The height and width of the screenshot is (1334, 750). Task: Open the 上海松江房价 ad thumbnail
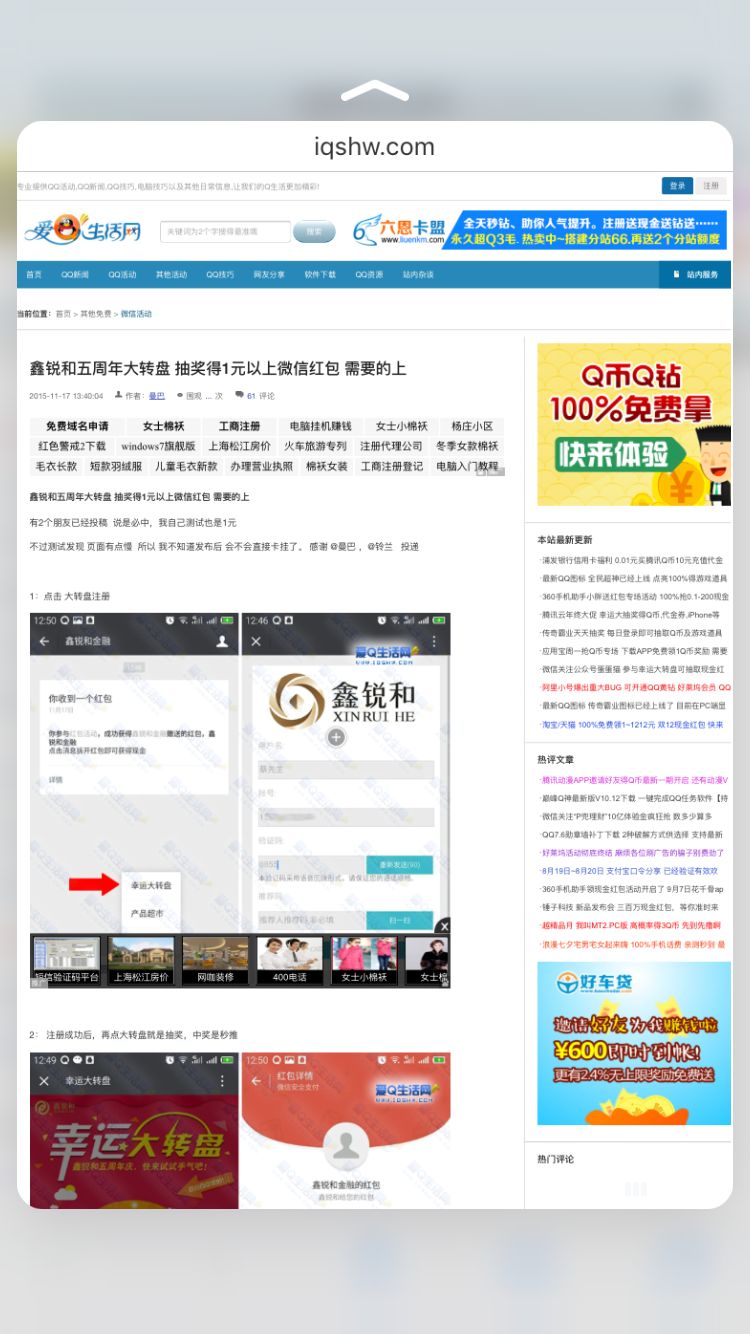(141, 960)
